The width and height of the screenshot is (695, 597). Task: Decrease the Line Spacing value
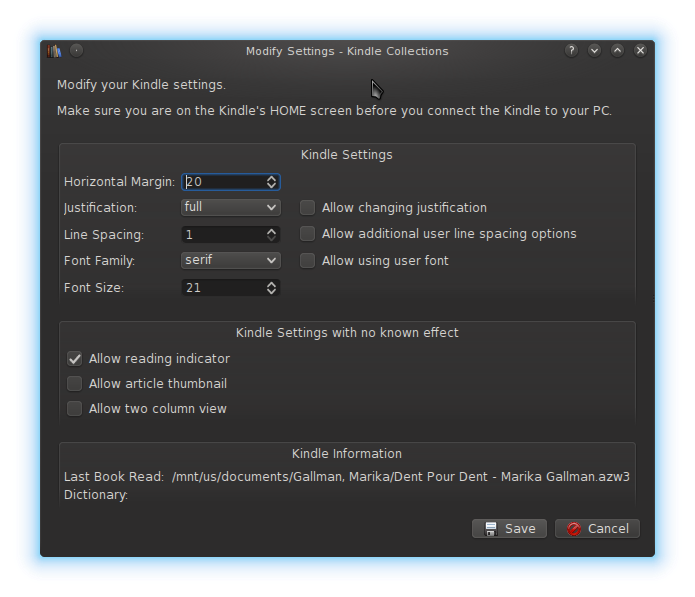[x=272, y=238]
